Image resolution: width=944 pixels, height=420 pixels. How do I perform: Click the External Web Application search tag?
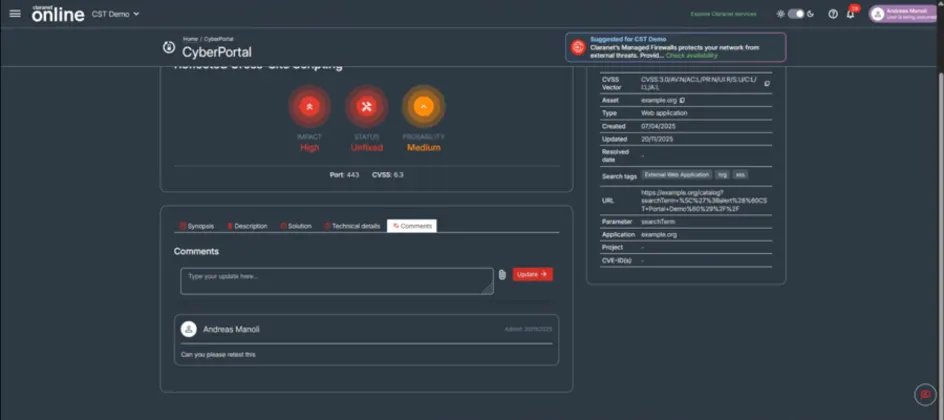[x=676, y=175]
